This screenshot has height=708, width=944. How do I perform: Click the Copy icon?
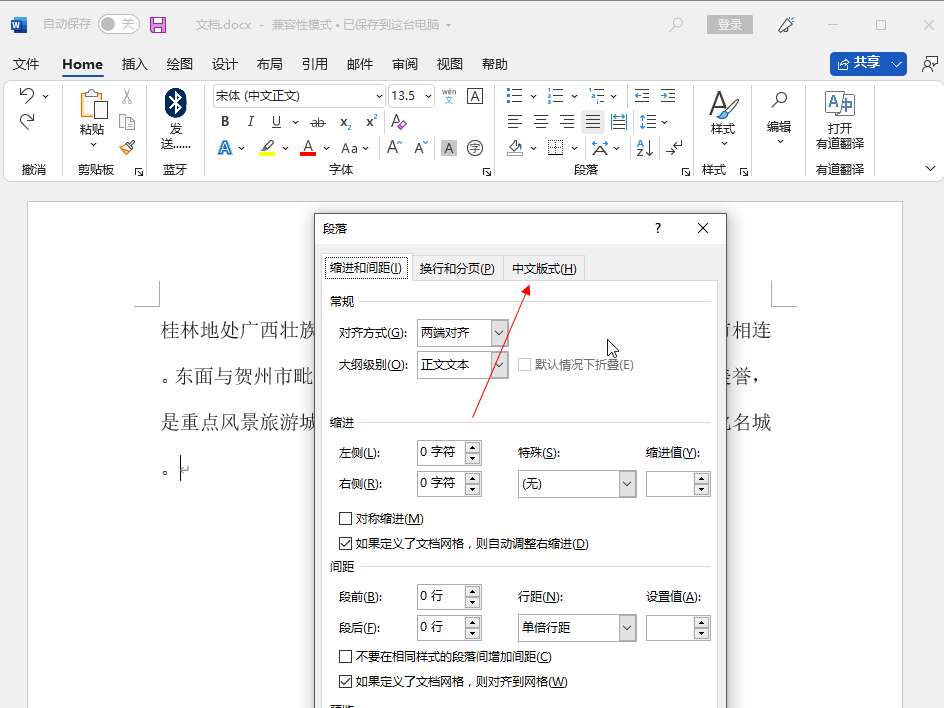tap(127, 122)
